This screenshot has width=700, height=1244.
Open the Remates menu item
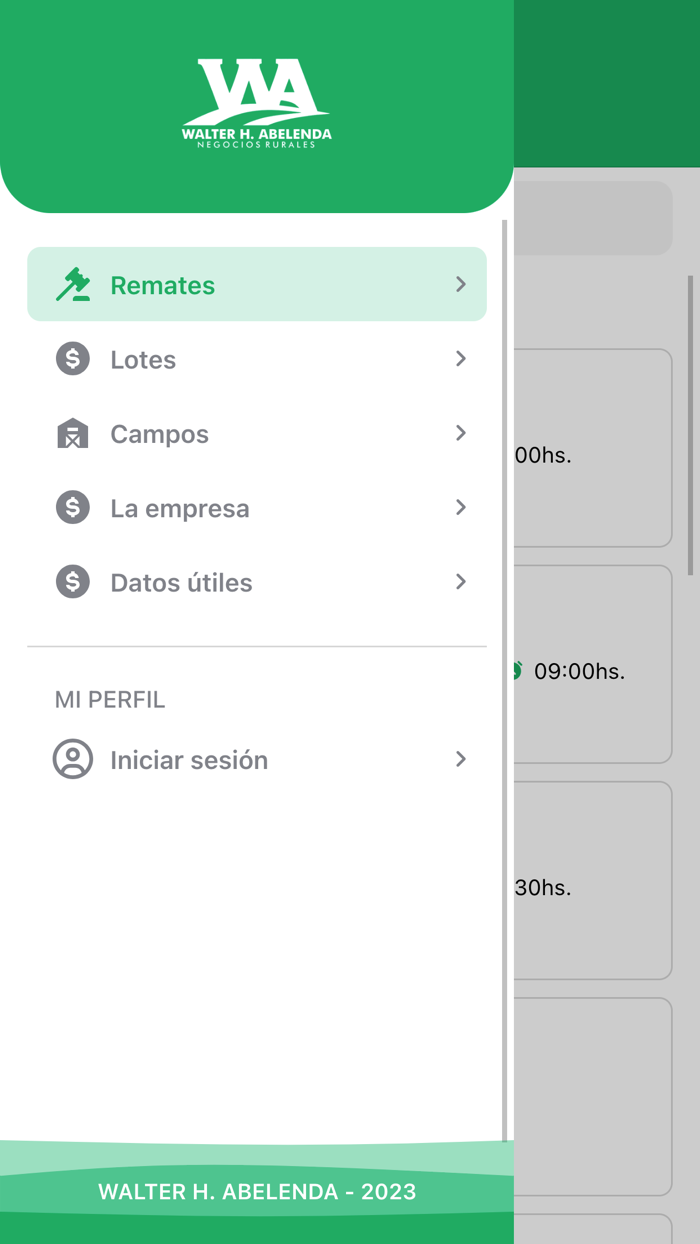tap(163, 286)
